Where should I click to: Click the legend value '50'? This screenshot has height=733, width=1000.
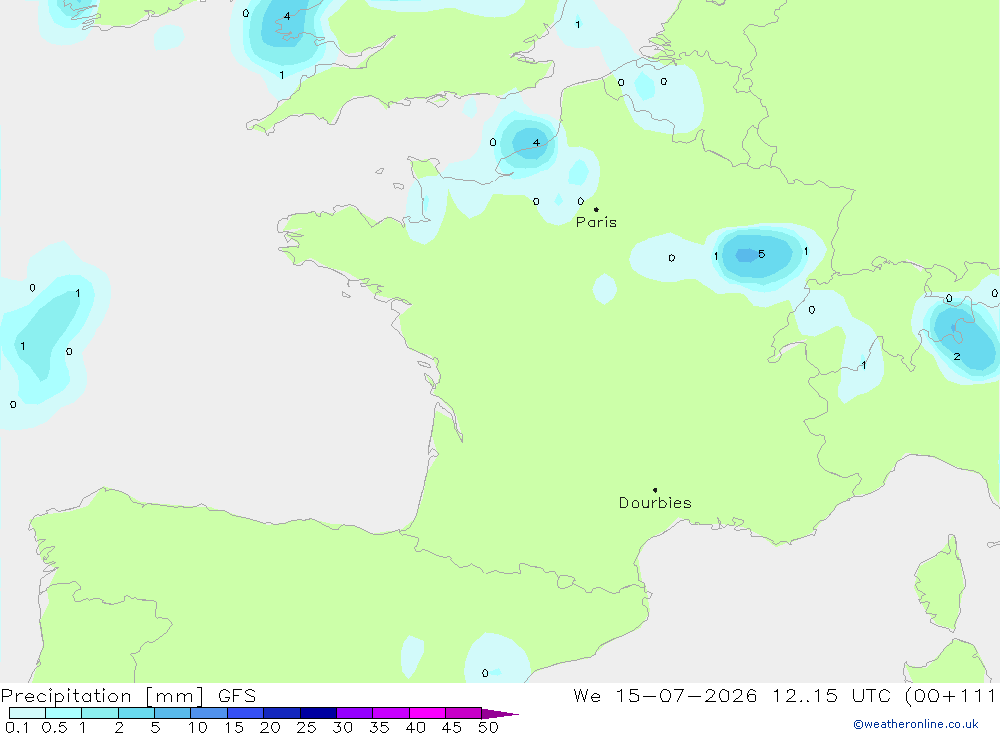[x=488, y=727]
